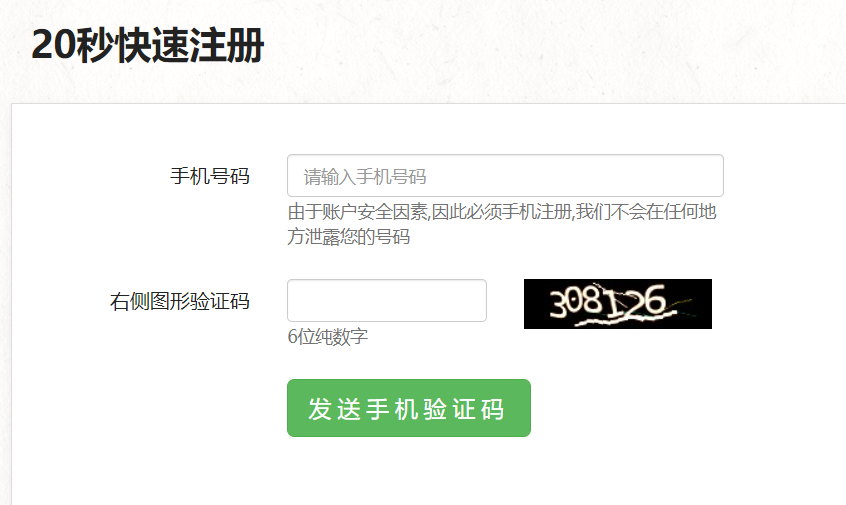The image size is (846, 505).
Task: Select the 右侧图形验证码 field label
Action: click(180, 301)
